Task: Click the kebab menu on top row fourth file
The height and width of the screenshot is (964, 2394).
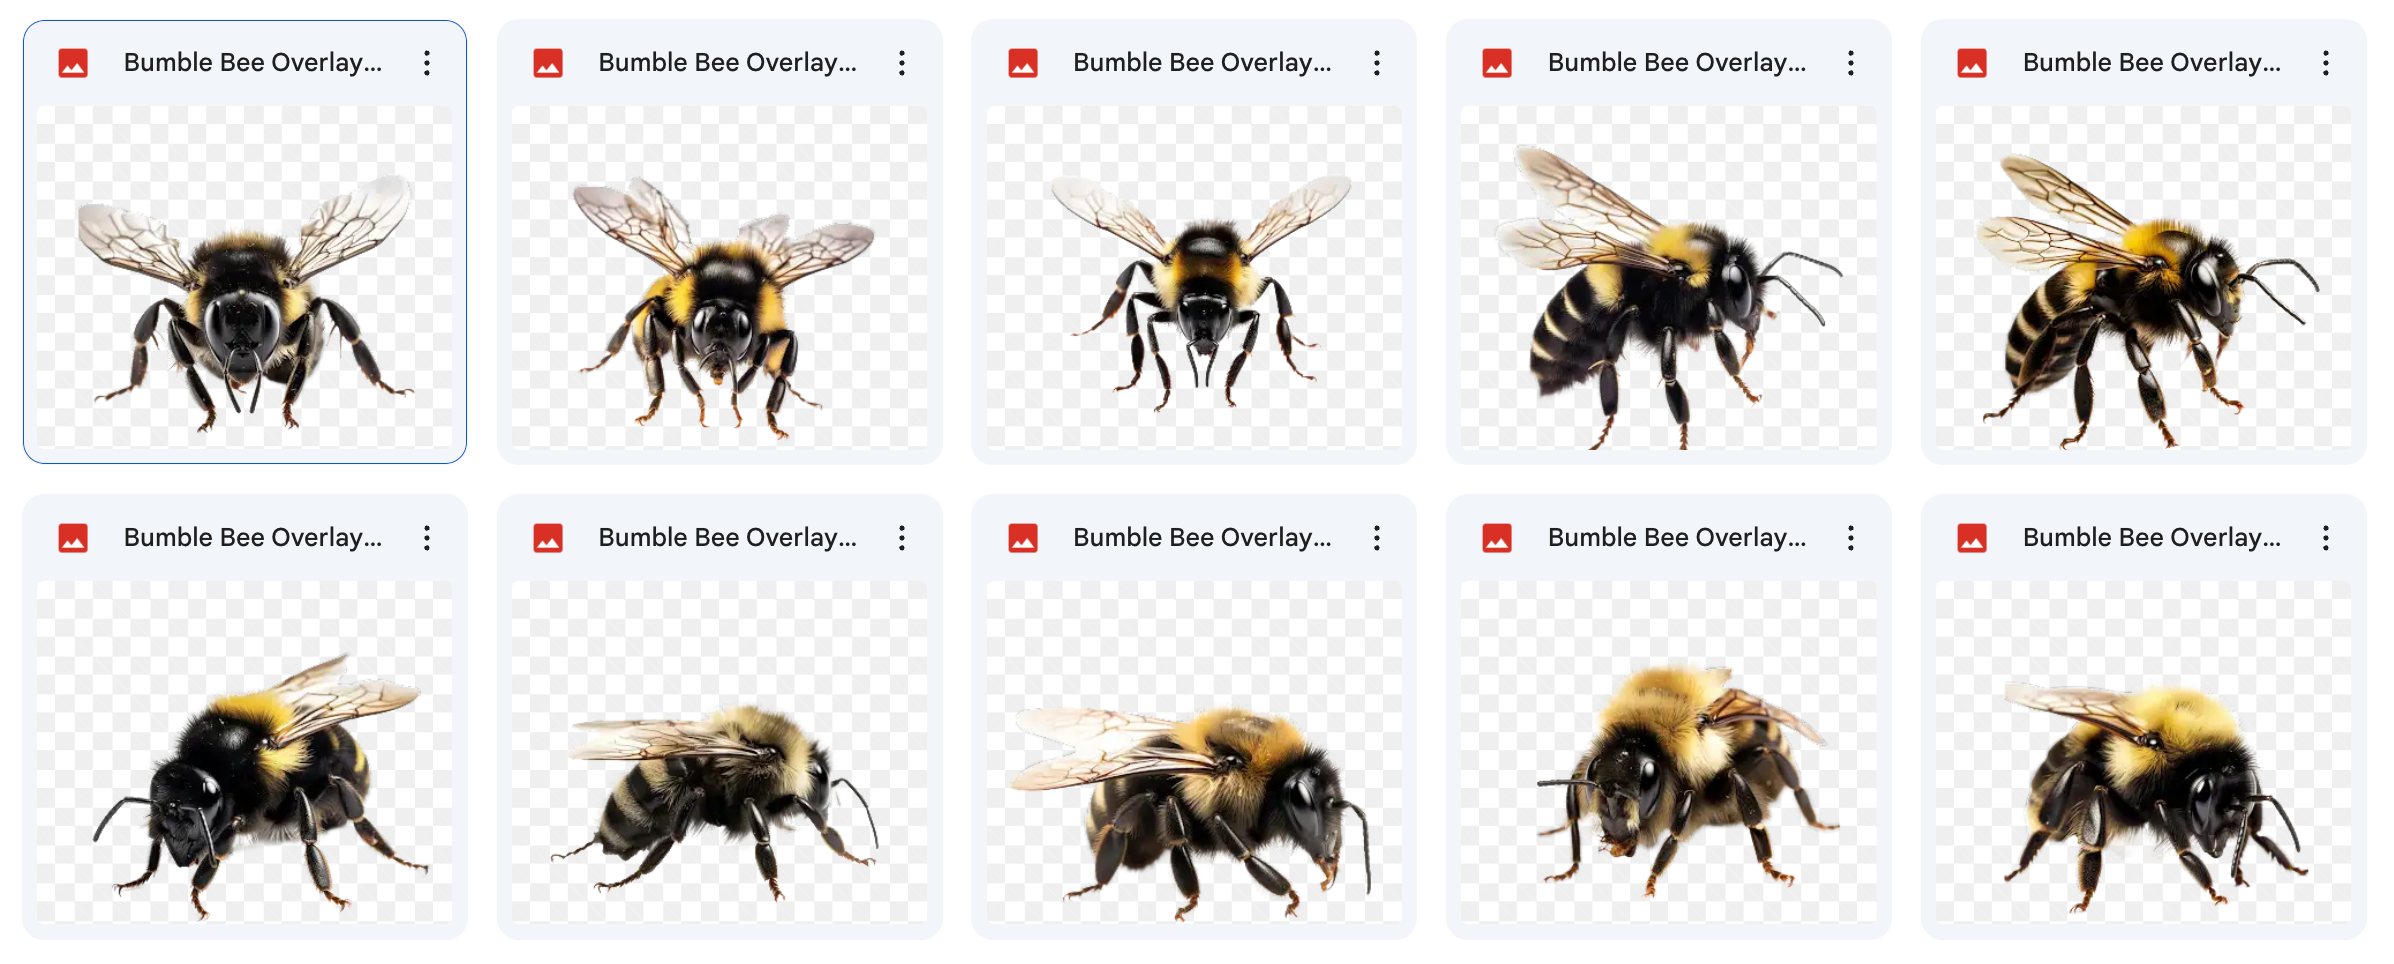Action: tap(1851, 63)
